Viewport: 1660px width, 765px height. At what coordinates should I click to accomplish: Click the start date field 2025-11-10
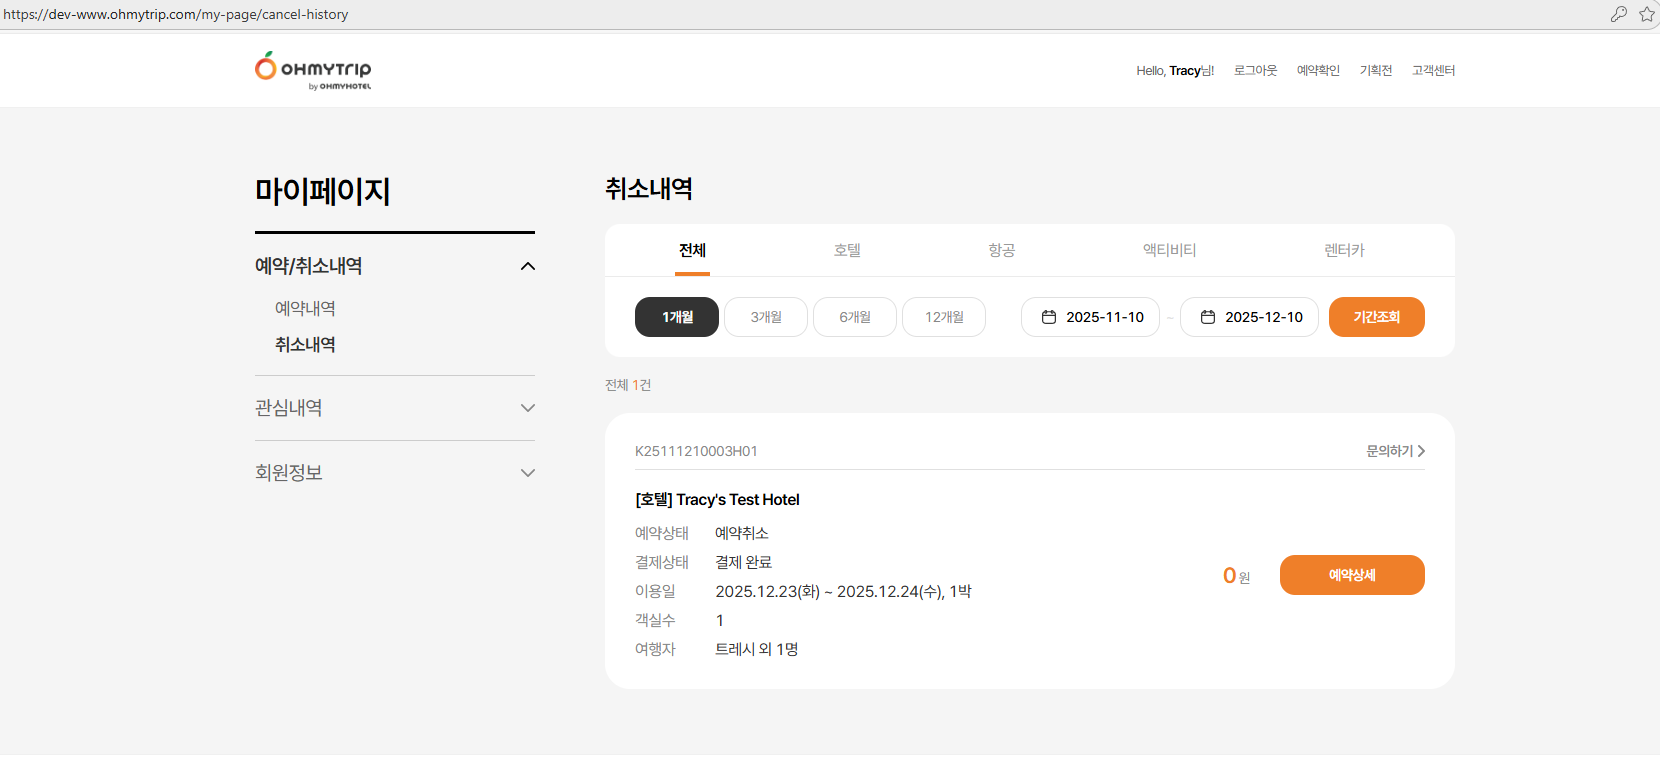pyautogui.click(x=1090, y=317)
